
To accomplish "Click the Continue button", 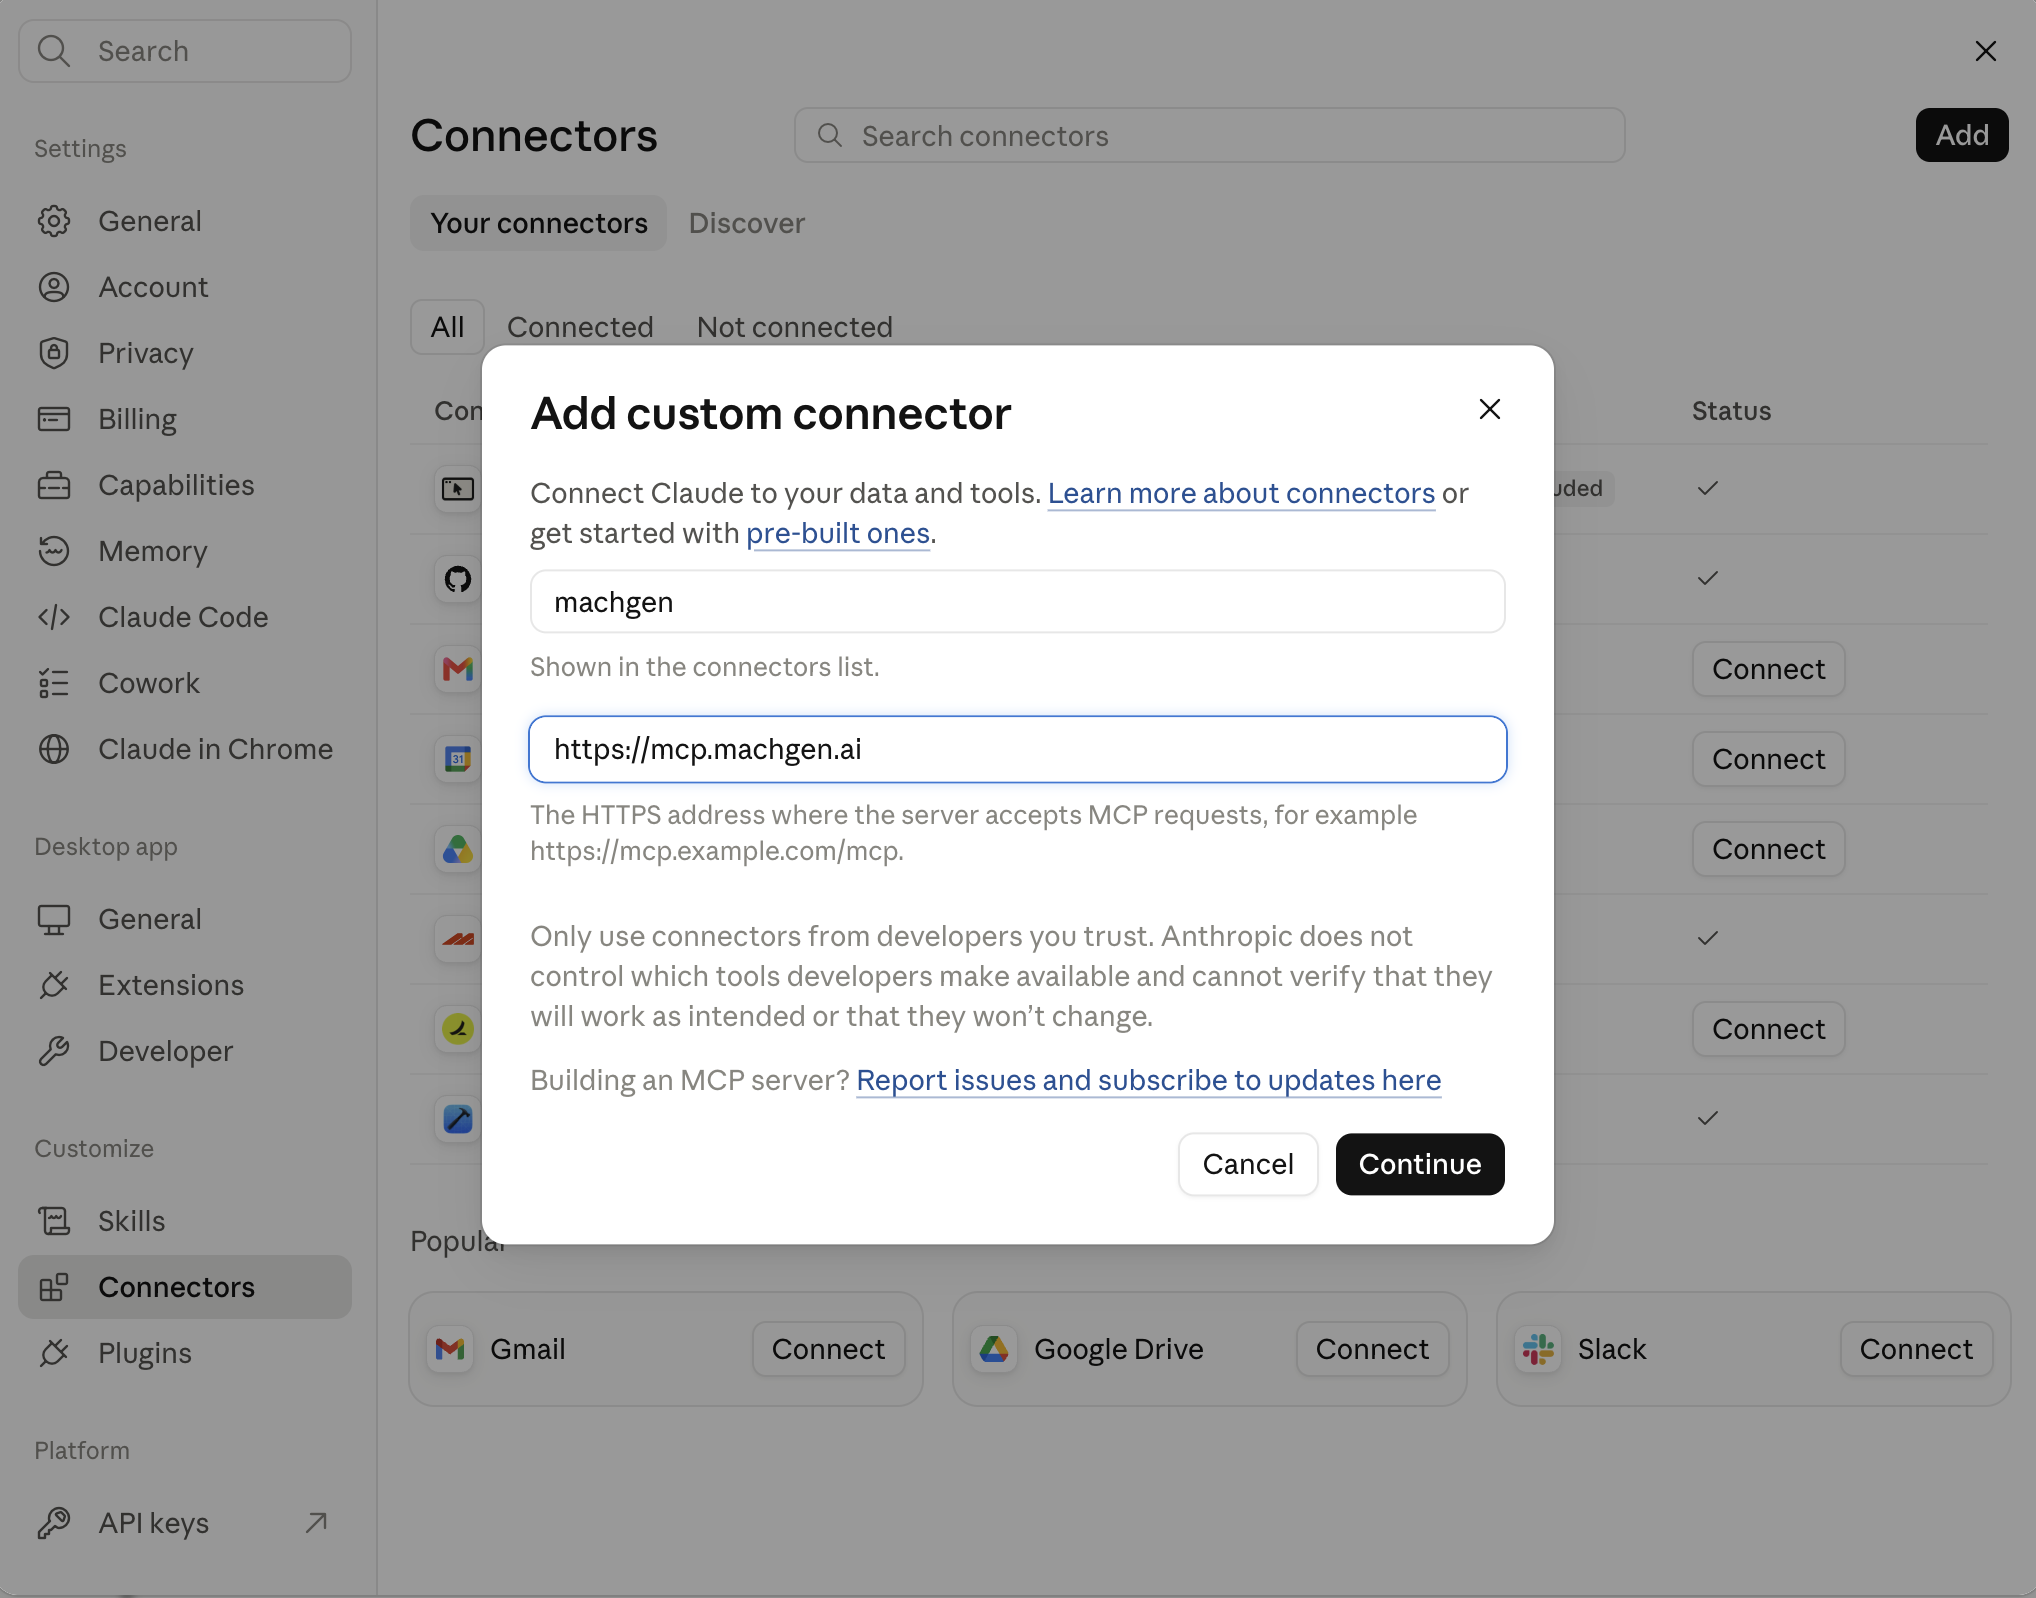I will tap(1419, 1164).
